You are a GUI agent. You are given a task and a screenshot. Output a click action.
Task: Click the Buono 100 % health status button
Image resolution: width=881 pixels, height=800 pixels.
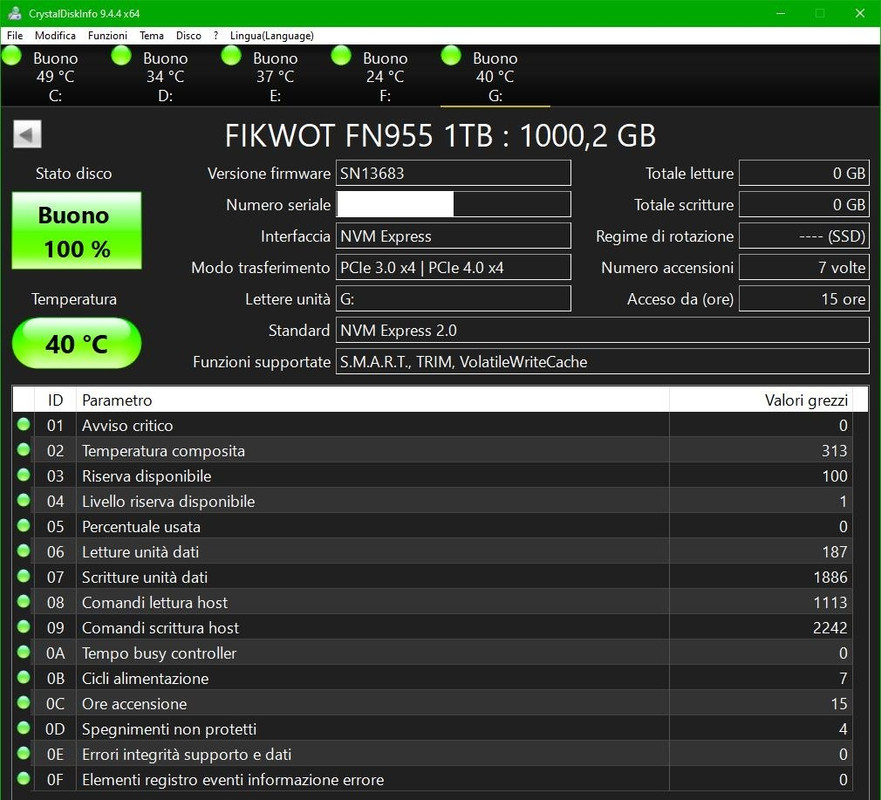(76, 230)
